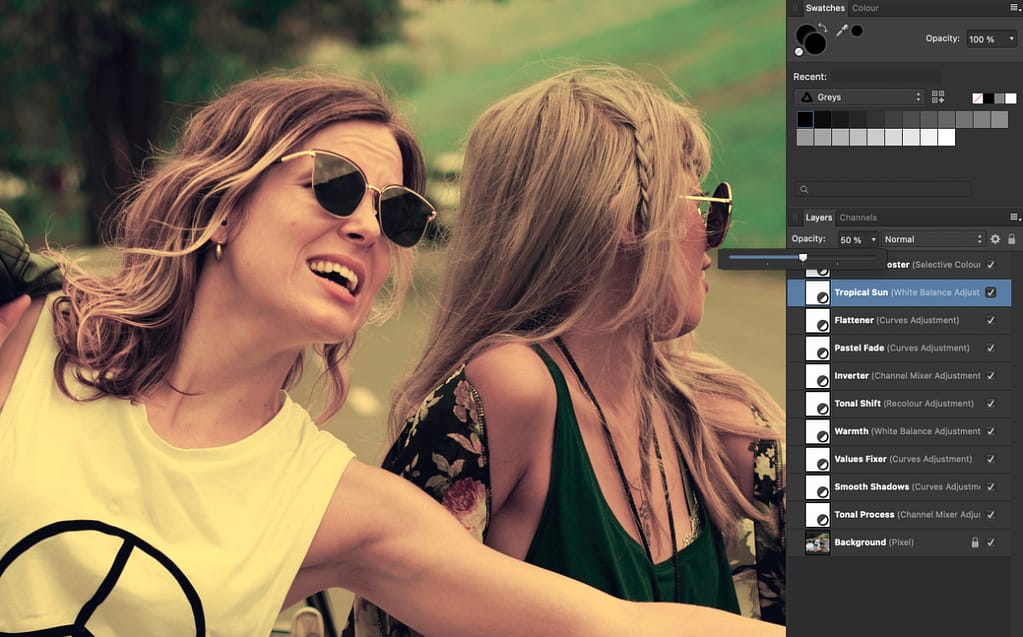The image size is (1023, 637).
Task: Switch to the Swatches tab
Action: [x=825, y=8]
